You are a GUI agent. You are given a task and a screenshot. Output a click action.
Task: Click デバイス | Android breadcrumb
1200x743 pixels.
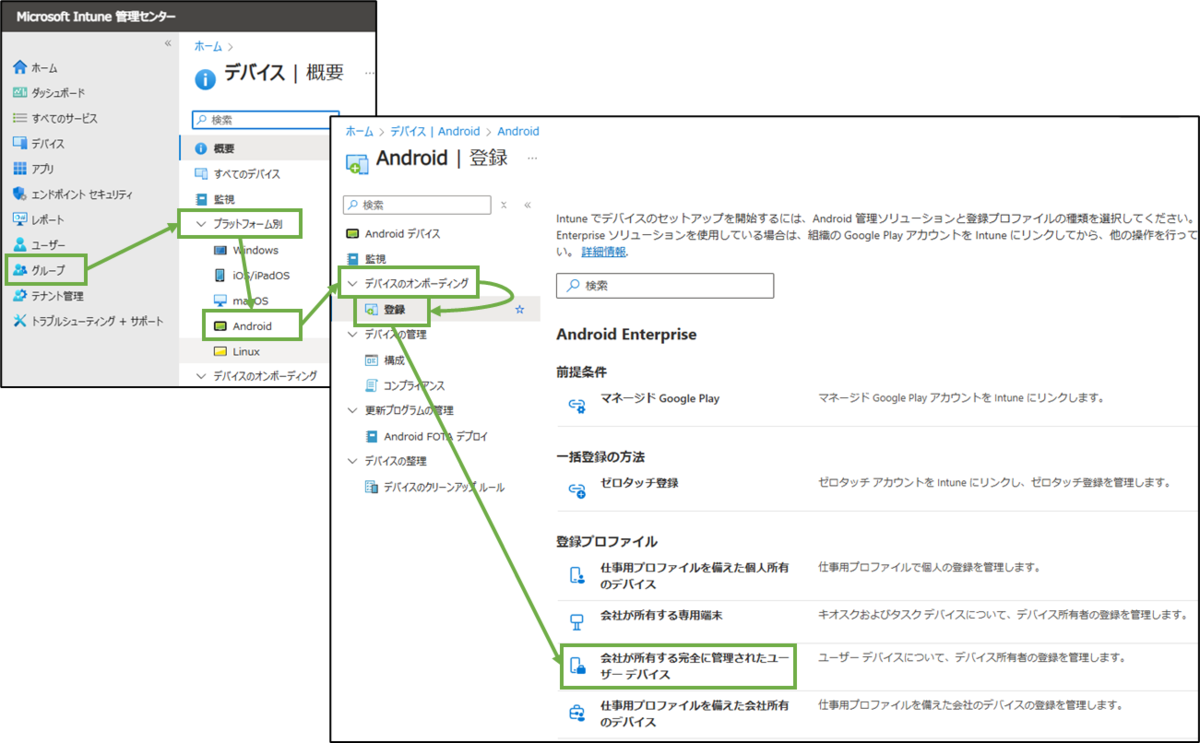[435, 131]
